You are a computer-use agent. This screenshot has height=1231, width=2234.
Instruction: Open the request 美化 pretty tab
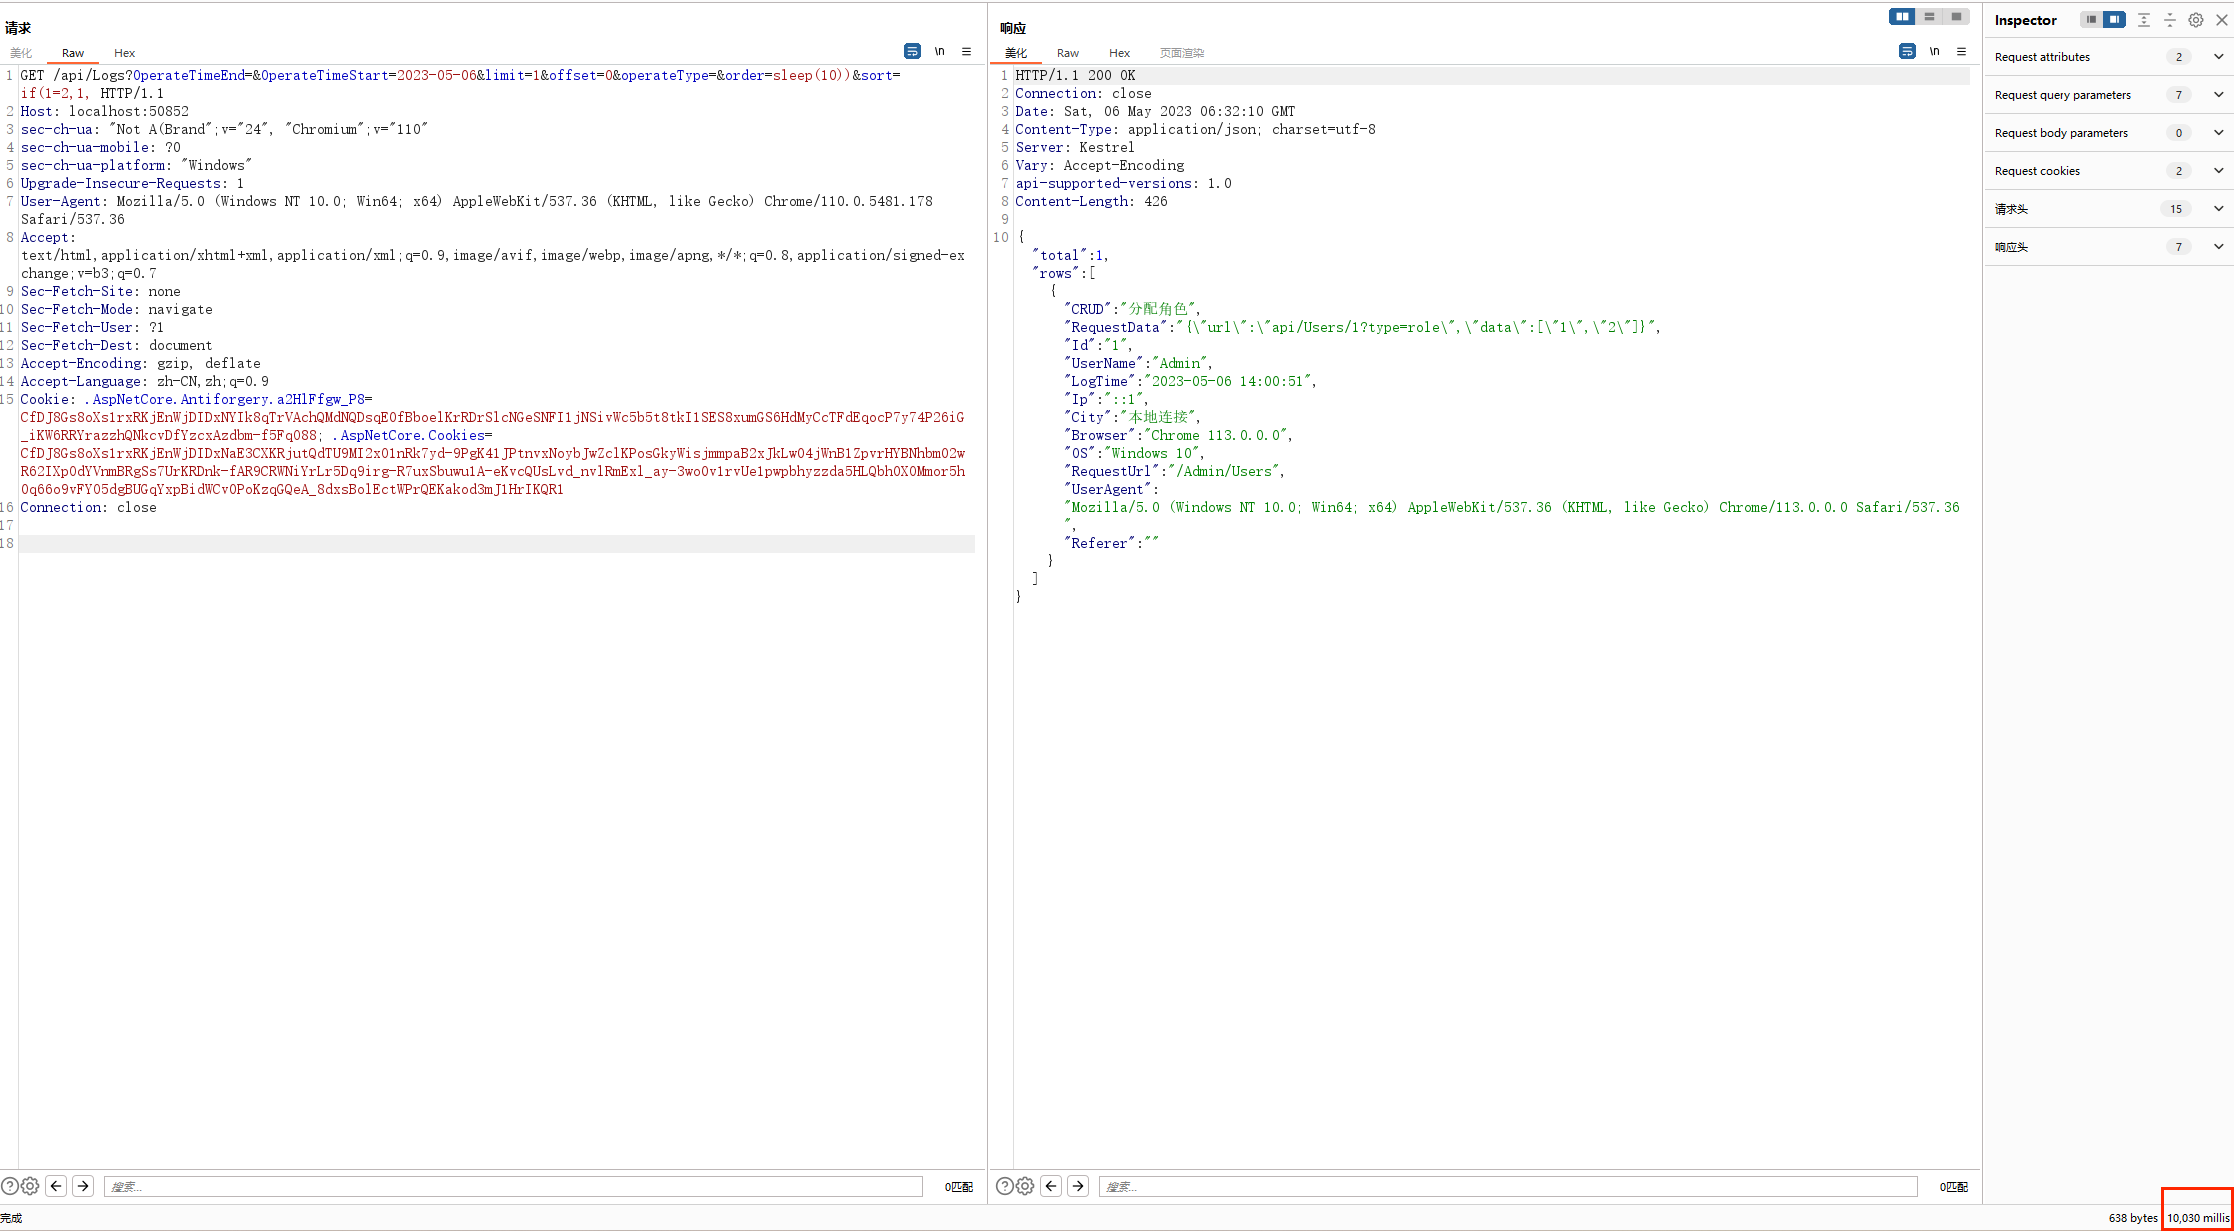pos(21,53)
